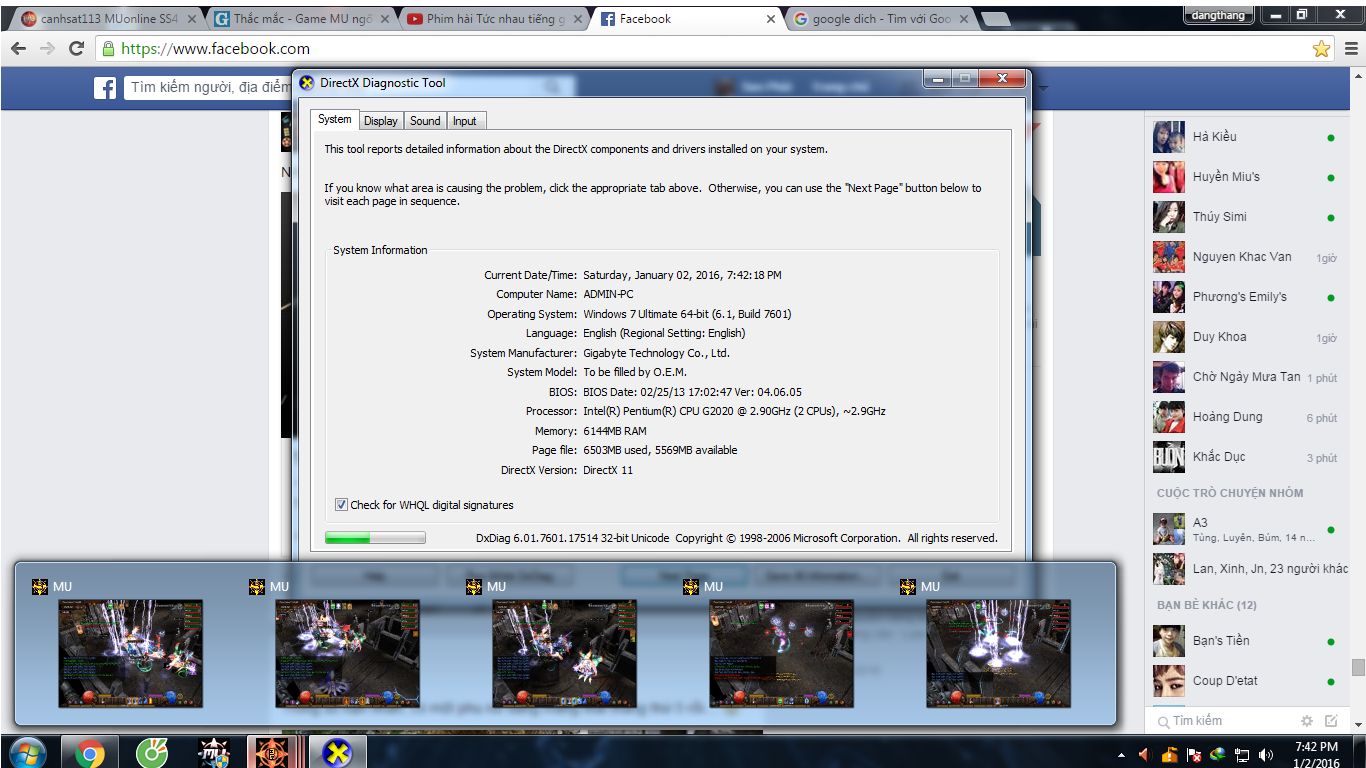Open a new Chrome tab
The width and height of the screenshot is (1366, 768).
tap(995, 19)
